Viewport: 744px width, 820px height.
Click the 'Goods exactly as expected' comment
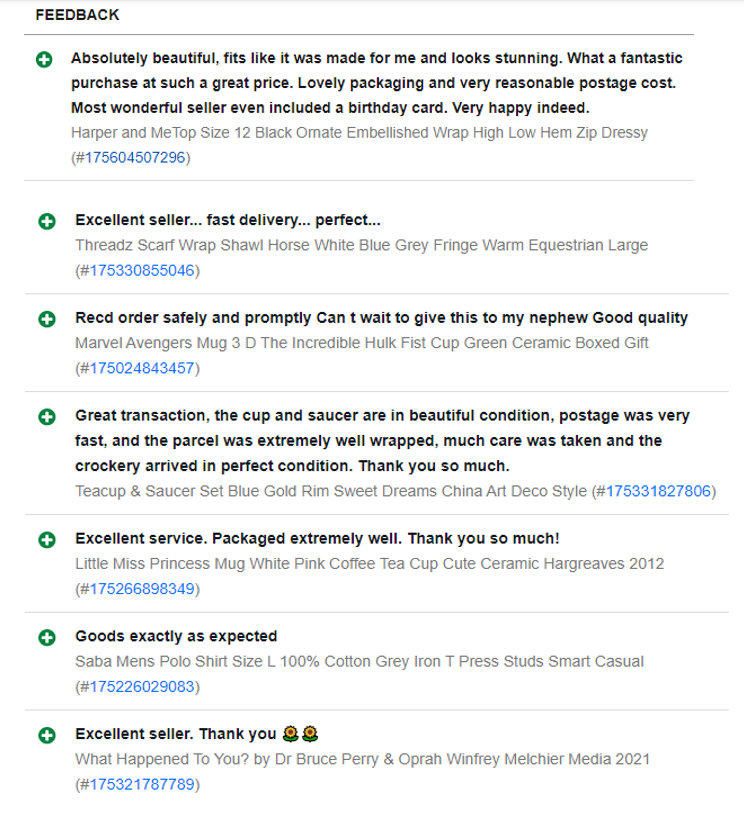(176, 636)
